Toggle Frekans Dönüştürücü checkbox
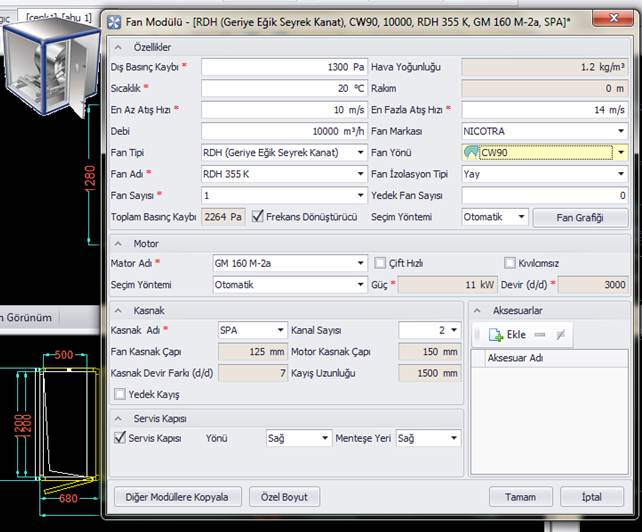Screen dimensions: 642x532 258,216
